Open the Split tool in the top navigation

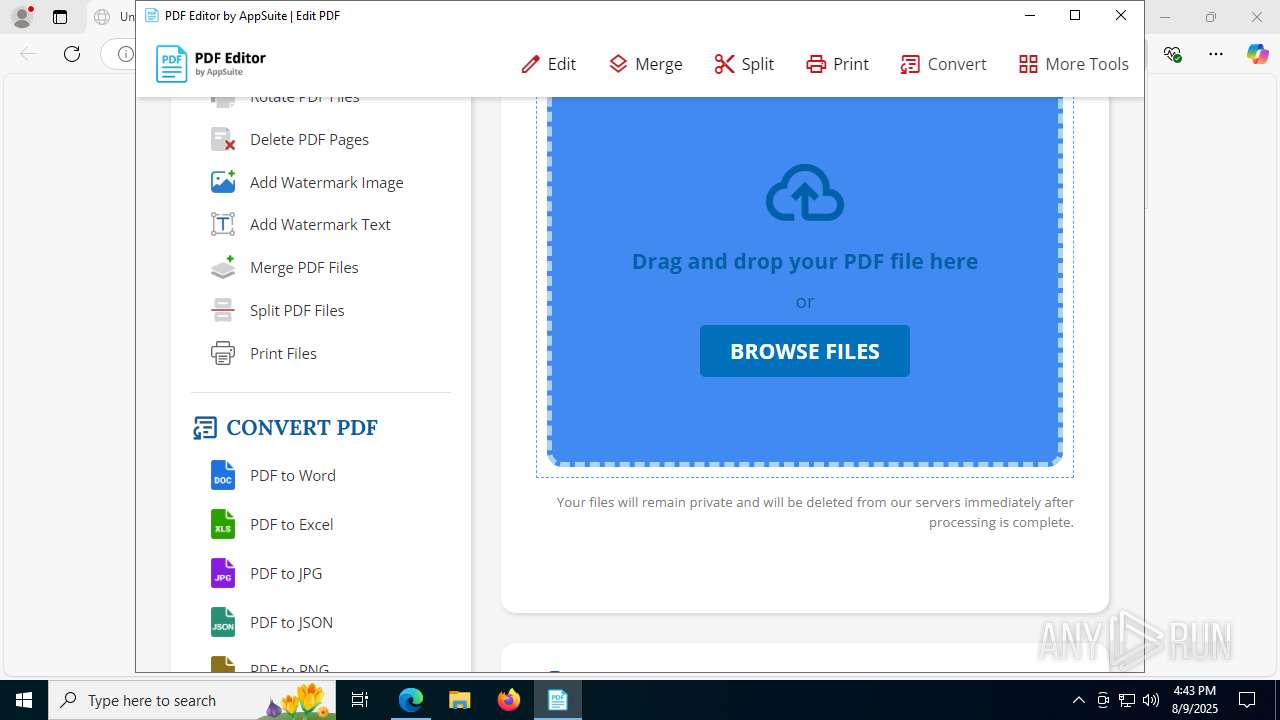click(x=744, y=64)
